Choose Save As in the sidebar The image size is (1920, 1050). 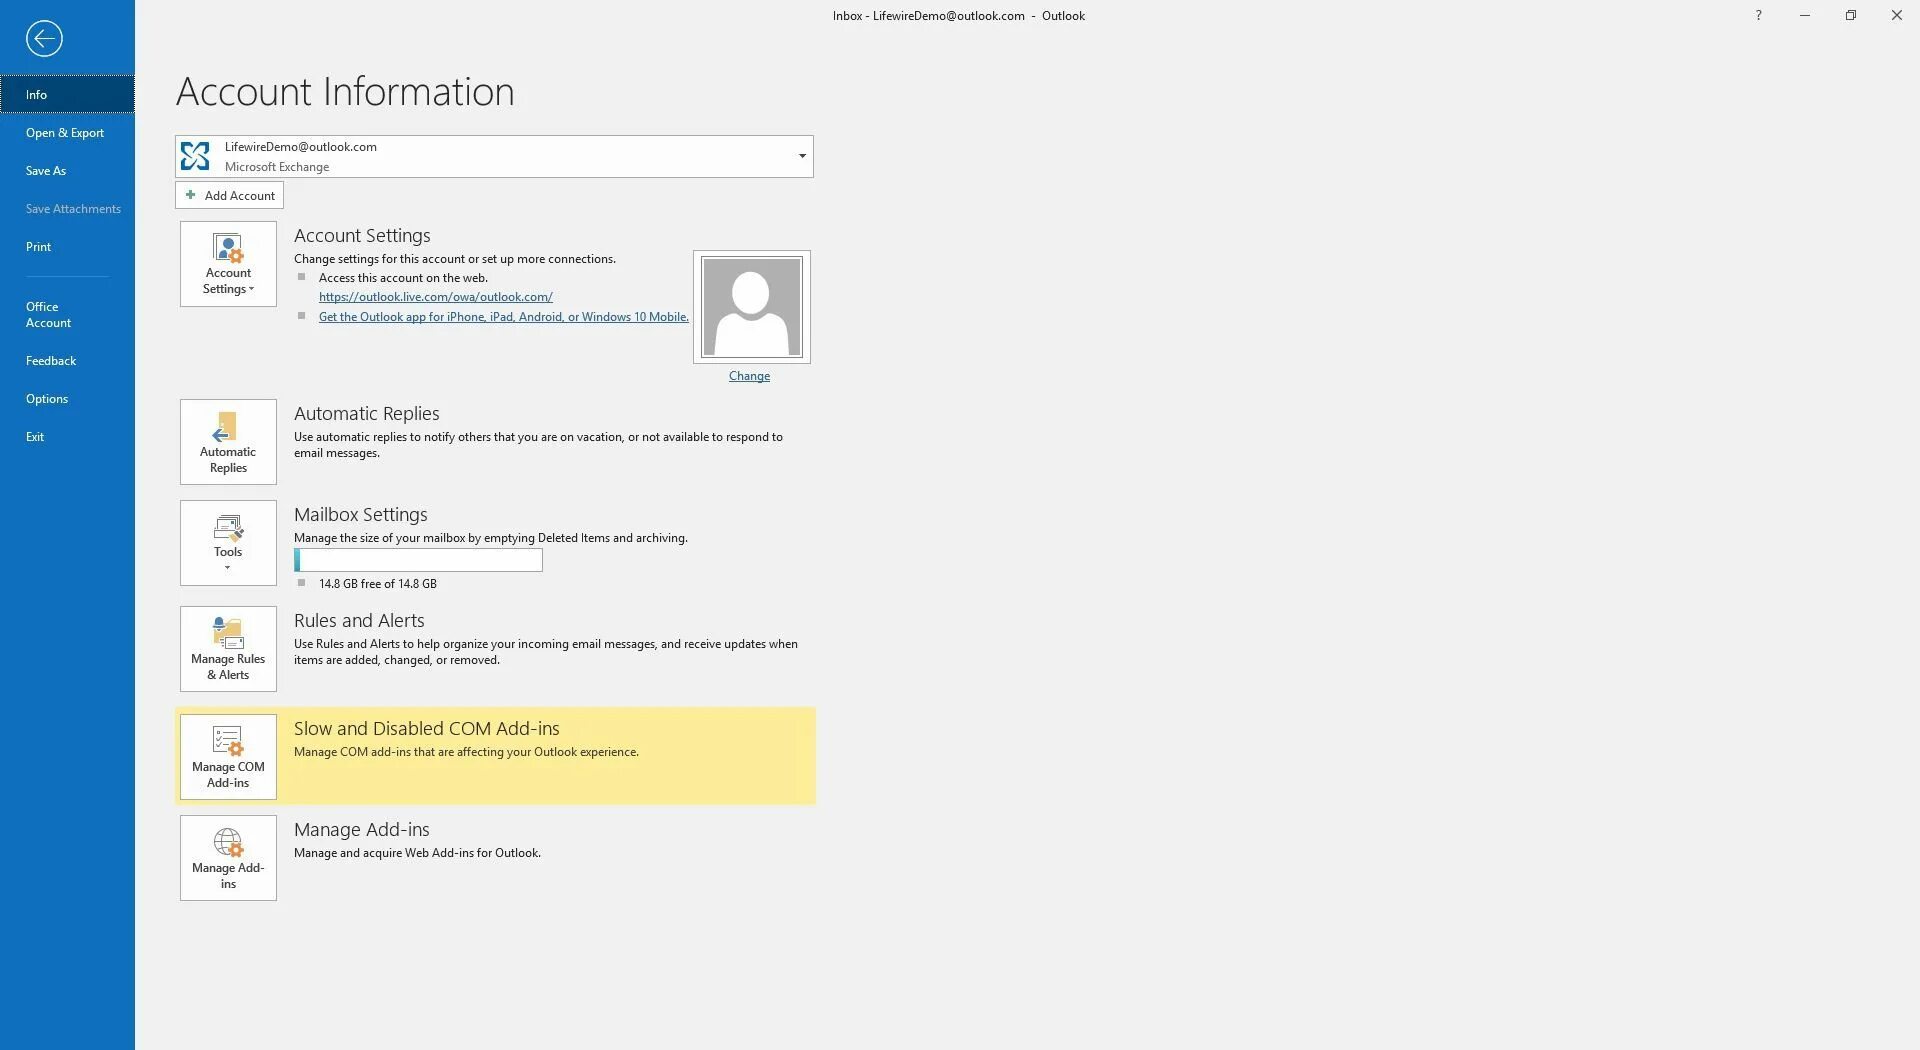coord(67,171)
